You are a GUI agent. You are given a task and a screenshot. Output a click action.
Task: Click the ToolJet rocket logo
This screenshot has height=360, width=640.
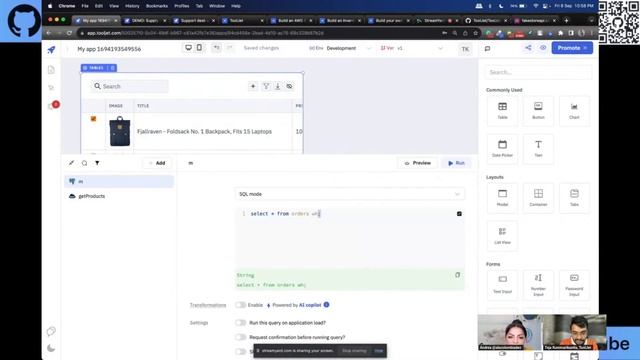[x=51, y=49]
